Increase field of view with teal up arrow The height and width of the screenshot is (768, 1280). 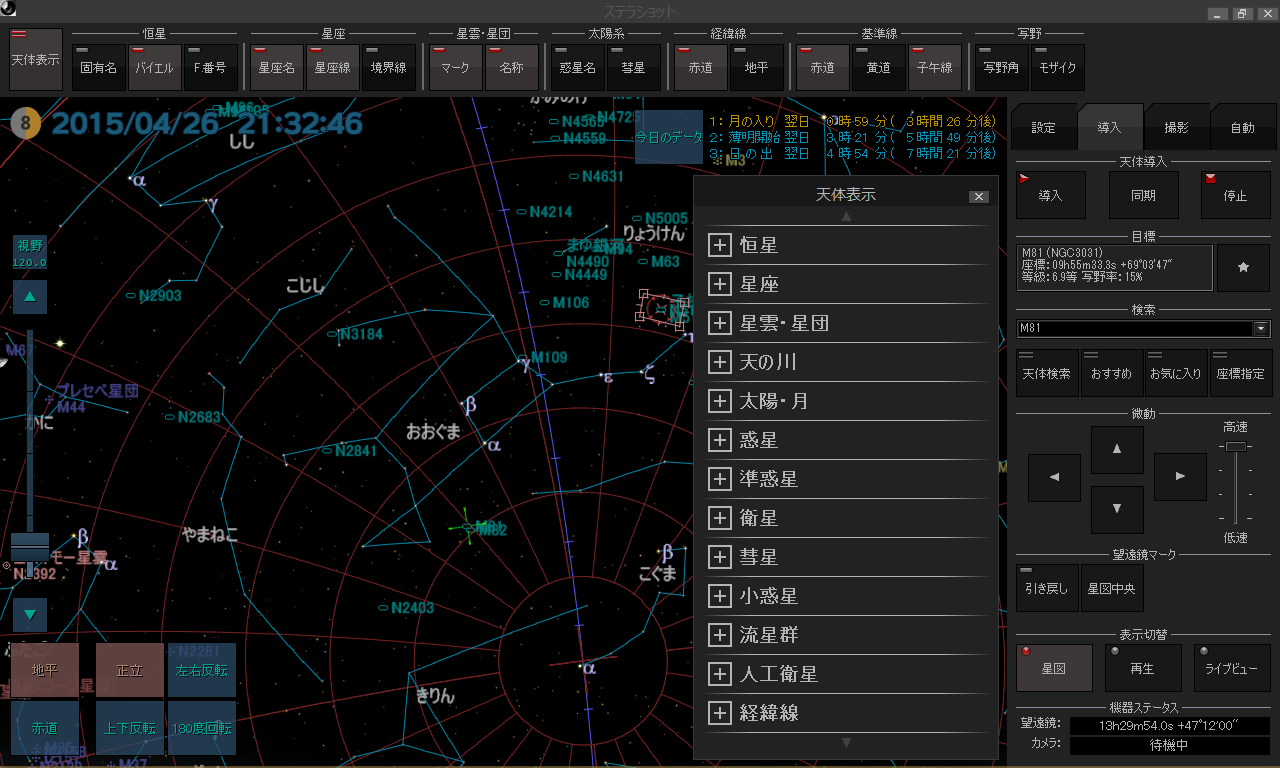point(30,297)
